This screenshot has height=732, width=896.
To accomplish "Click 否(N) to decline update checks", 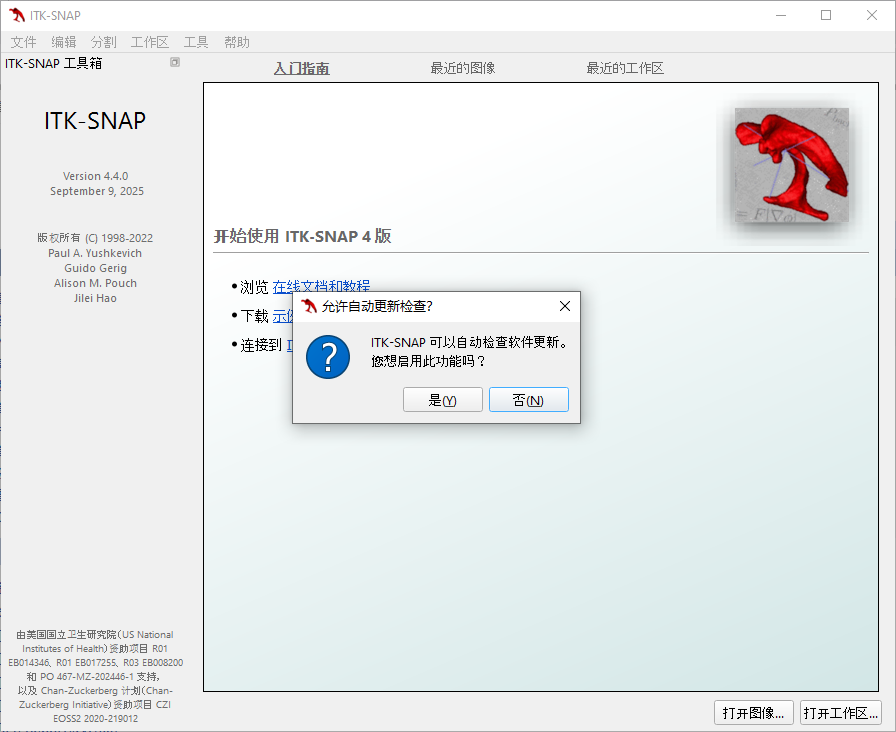I will point(529,399).
